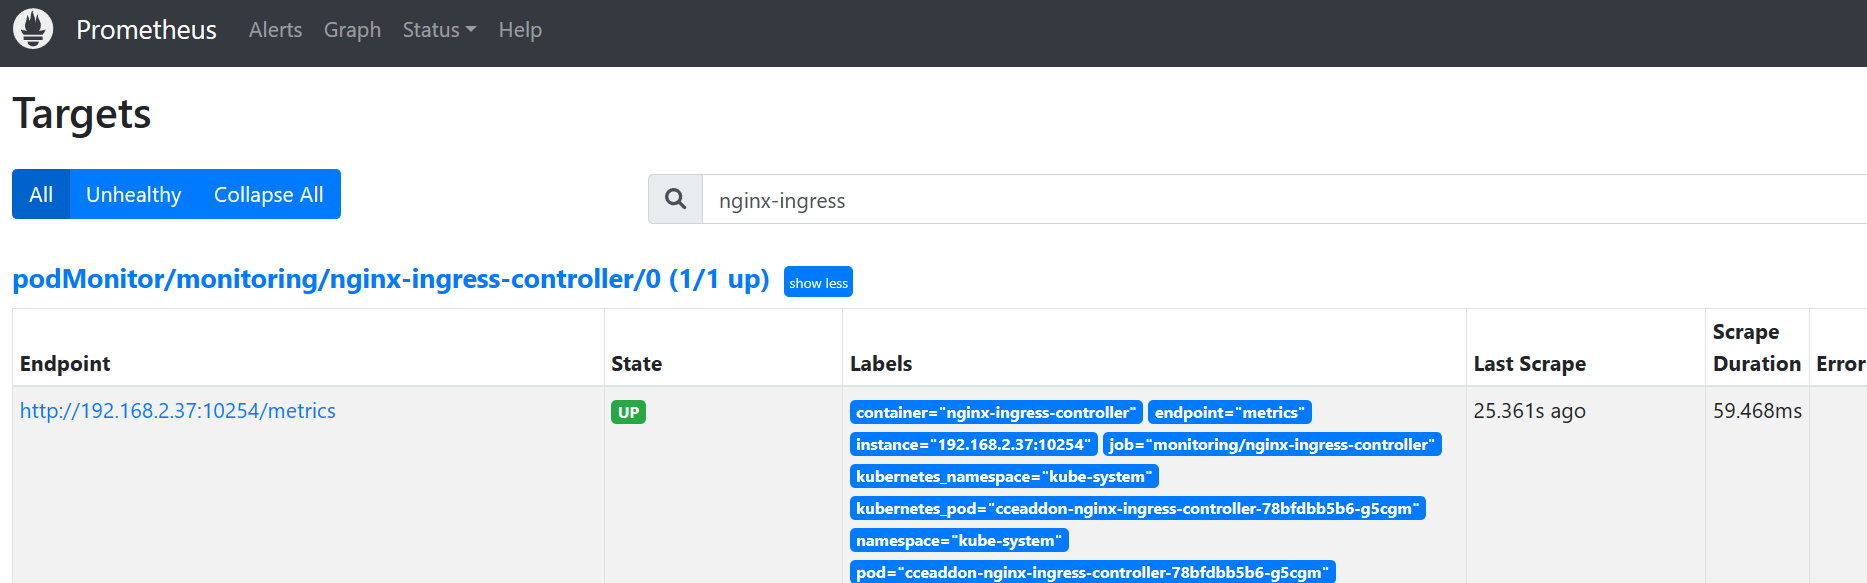Screen dimensions: 1867x583
Task: Click the namespace="kube-system" label badge
Action: pos(959,540)
